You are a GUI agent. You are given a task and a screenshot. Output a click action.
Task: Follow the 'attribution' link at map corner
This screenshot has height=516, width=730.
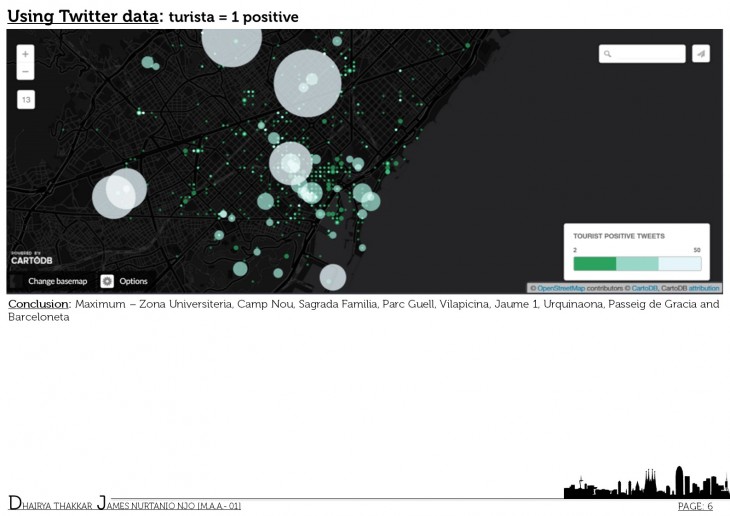(704, 288)
